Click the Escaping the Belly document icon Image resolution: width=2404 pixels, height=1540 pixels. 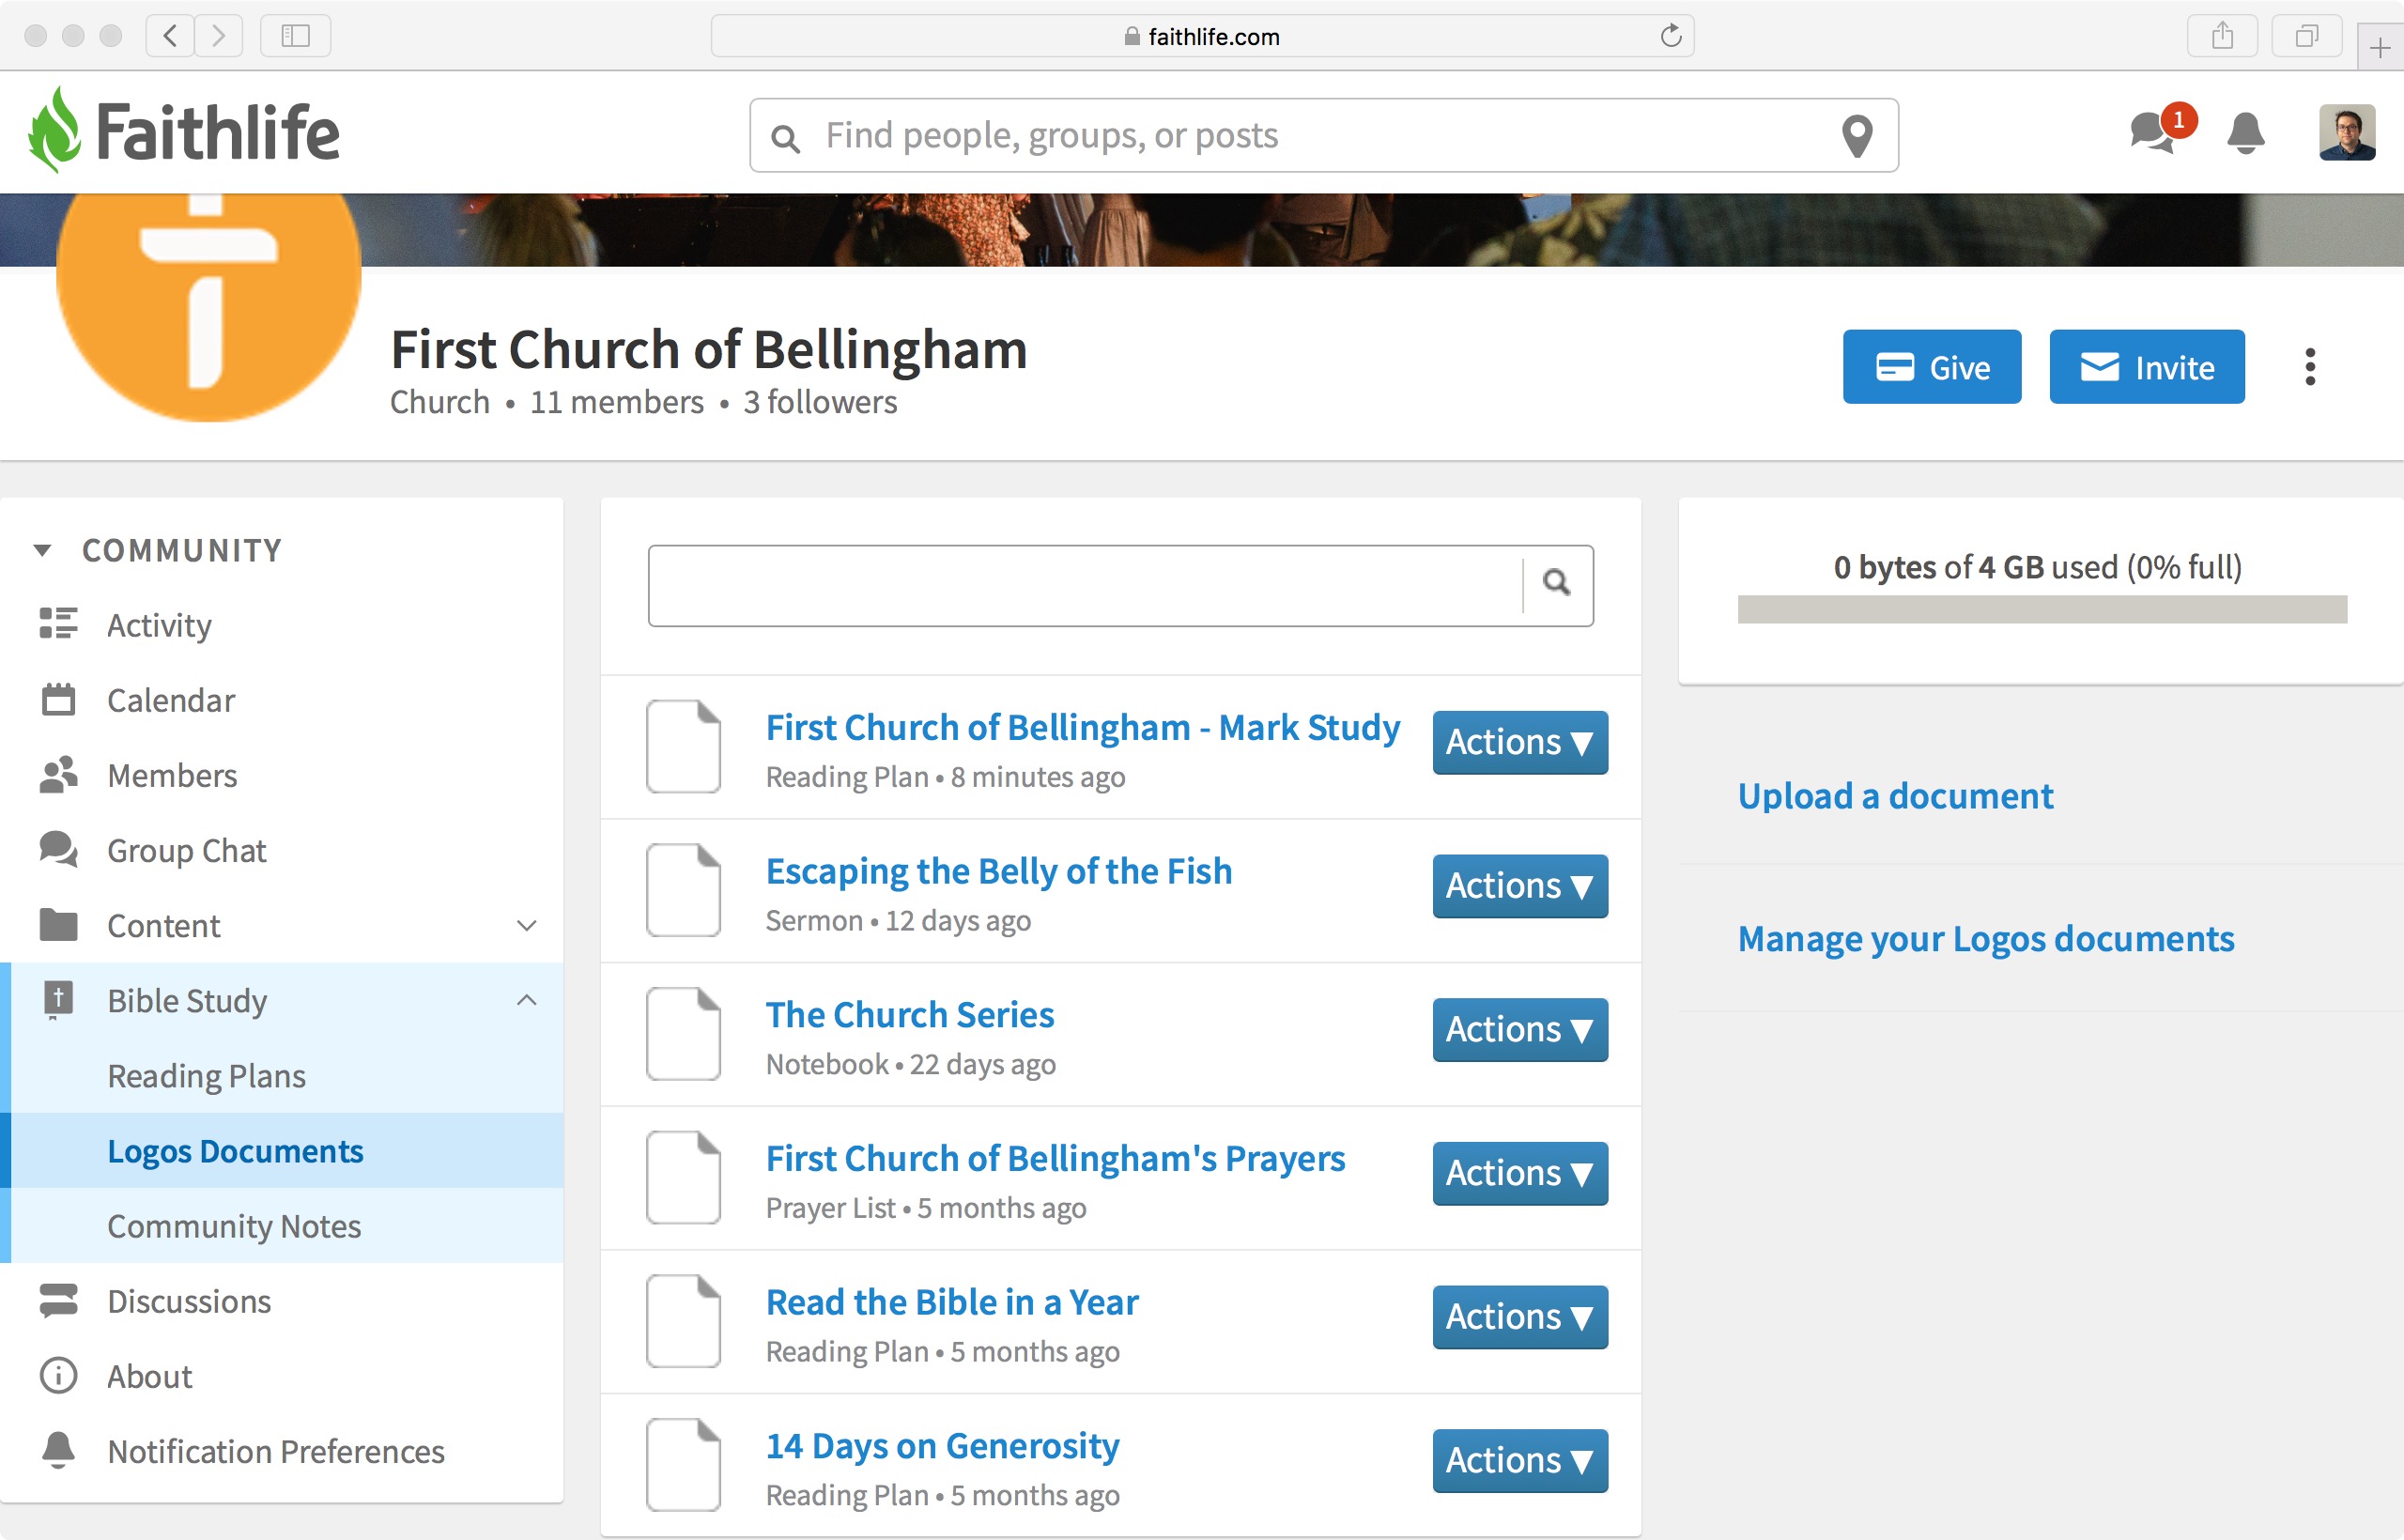[x=683, y=890]
